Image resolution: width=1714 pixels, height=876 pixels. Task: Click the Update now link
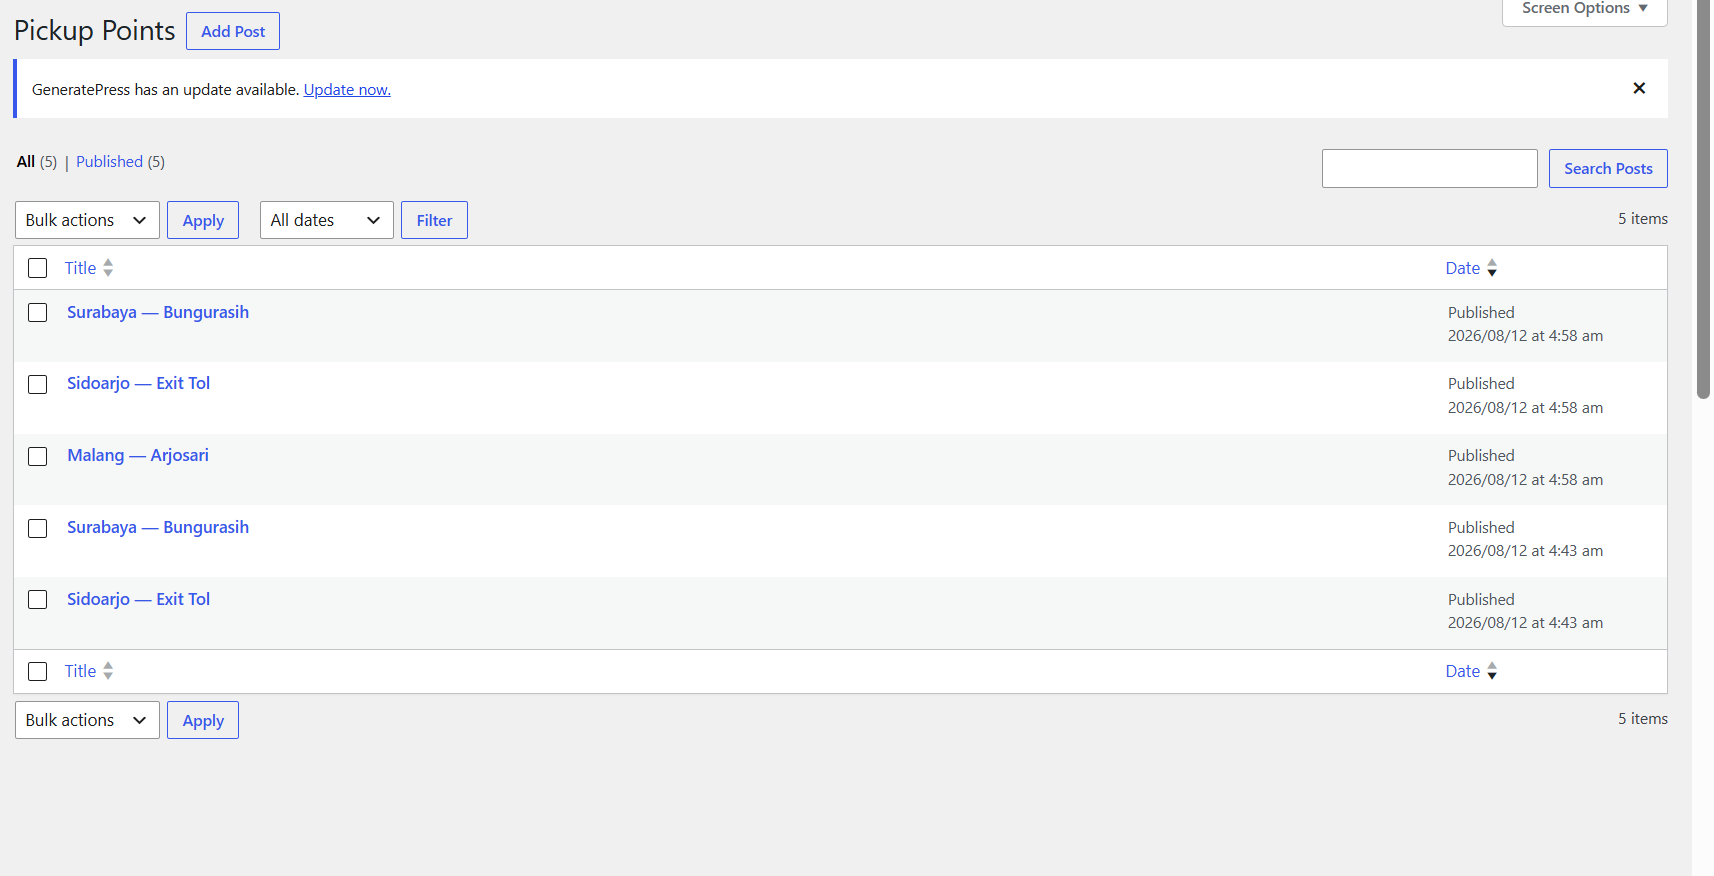point(347,89)
